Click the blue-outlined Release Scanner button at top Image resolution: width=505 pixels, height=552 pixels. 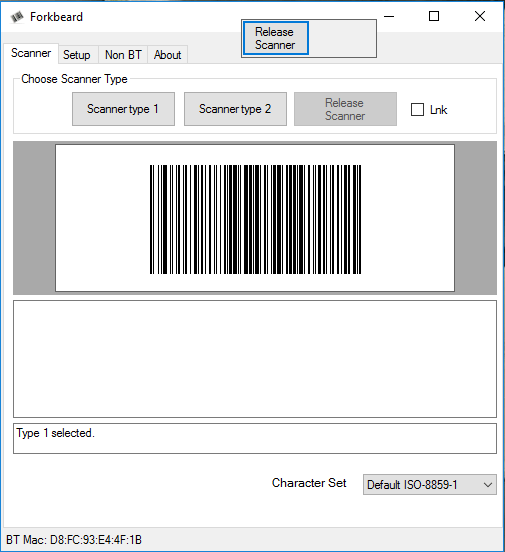275,38
